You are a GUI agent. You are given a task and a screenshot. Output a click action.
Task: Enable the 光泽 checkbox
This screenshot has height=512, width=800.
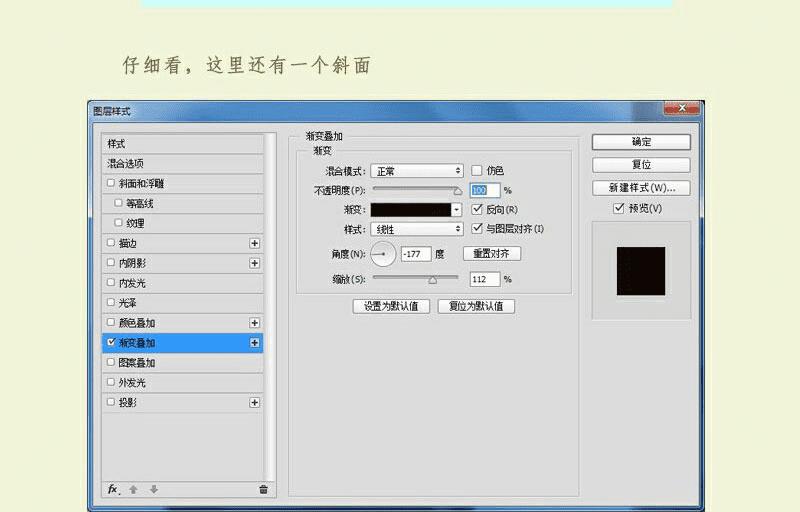point(111,302)
